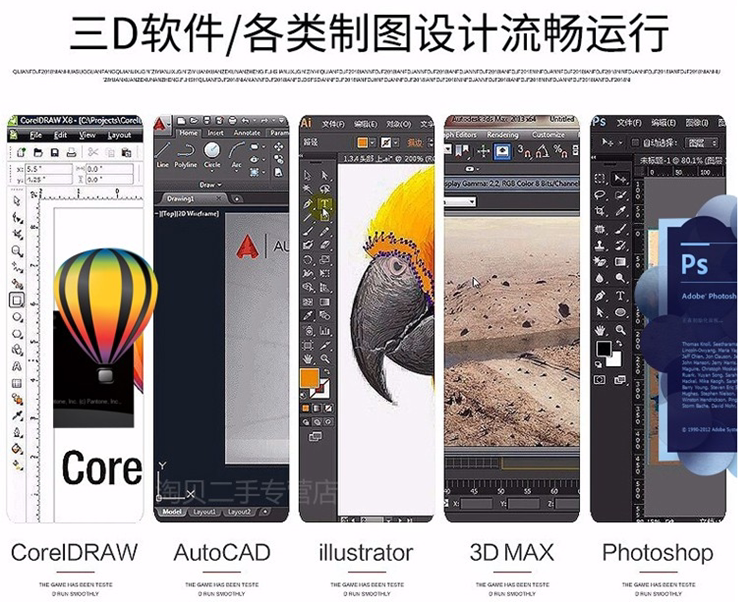This screenshot has height=602, width=750.
Task: Toggle Quick Mask mode icon in Photoshop
Action: coord(599,380)
